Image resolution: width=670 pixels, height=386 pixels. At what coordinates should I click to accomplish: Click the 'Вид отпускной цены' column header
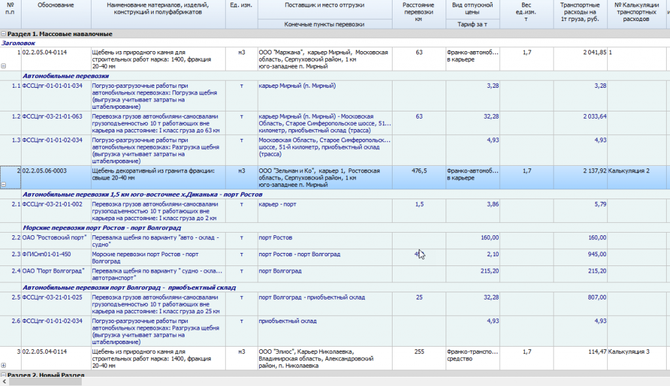pos(473,9)
